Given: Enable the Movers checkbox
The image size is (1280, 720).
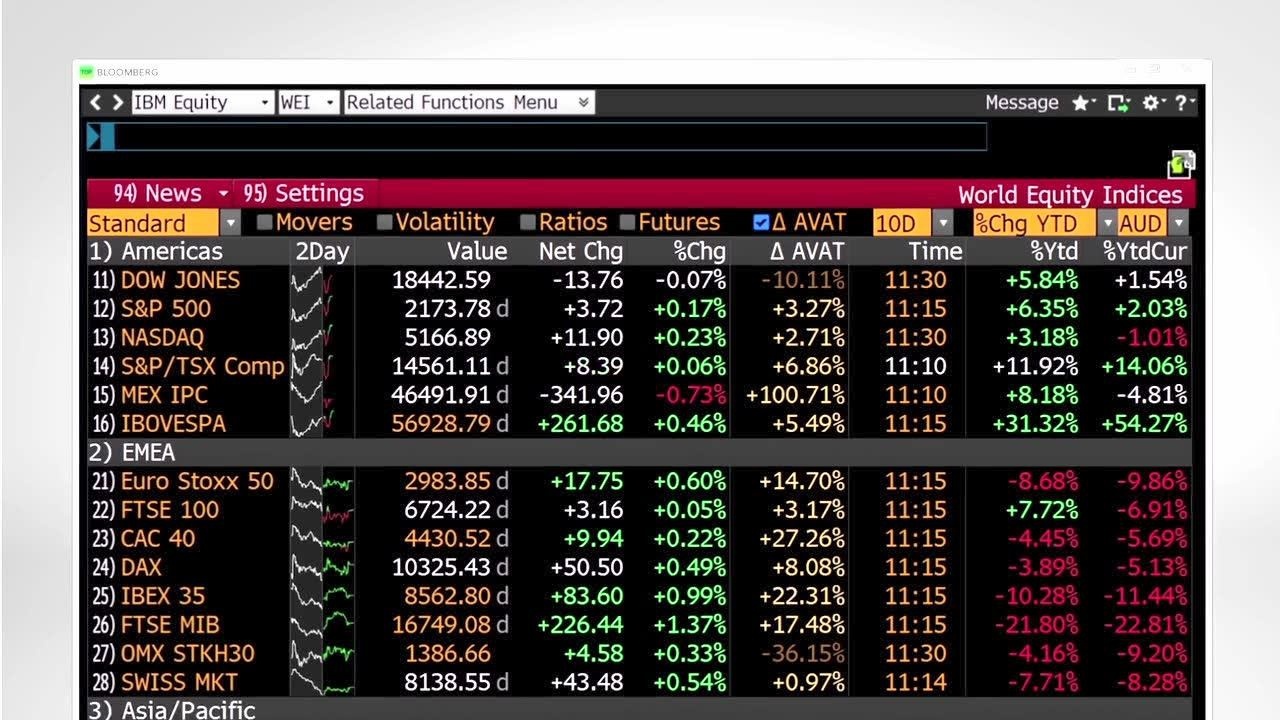Looking at the screenshot, I should [x=264, y=223].
